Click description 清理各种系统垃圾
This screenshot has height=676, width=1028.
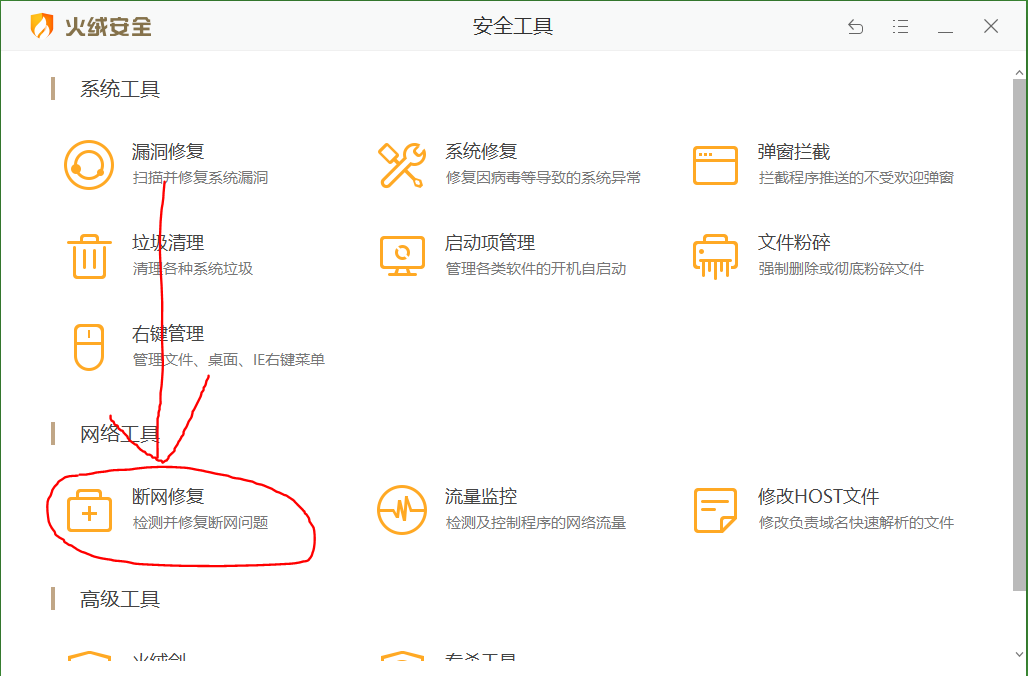[x=193, y=269]
